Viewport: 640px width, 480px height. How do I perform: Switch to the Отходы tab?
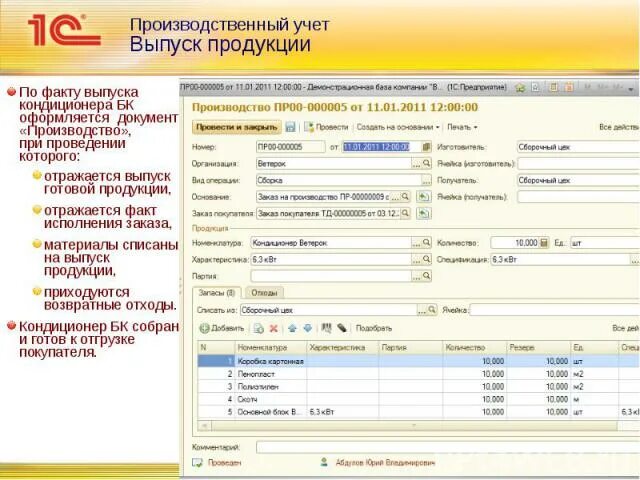[x=264, y=293]
